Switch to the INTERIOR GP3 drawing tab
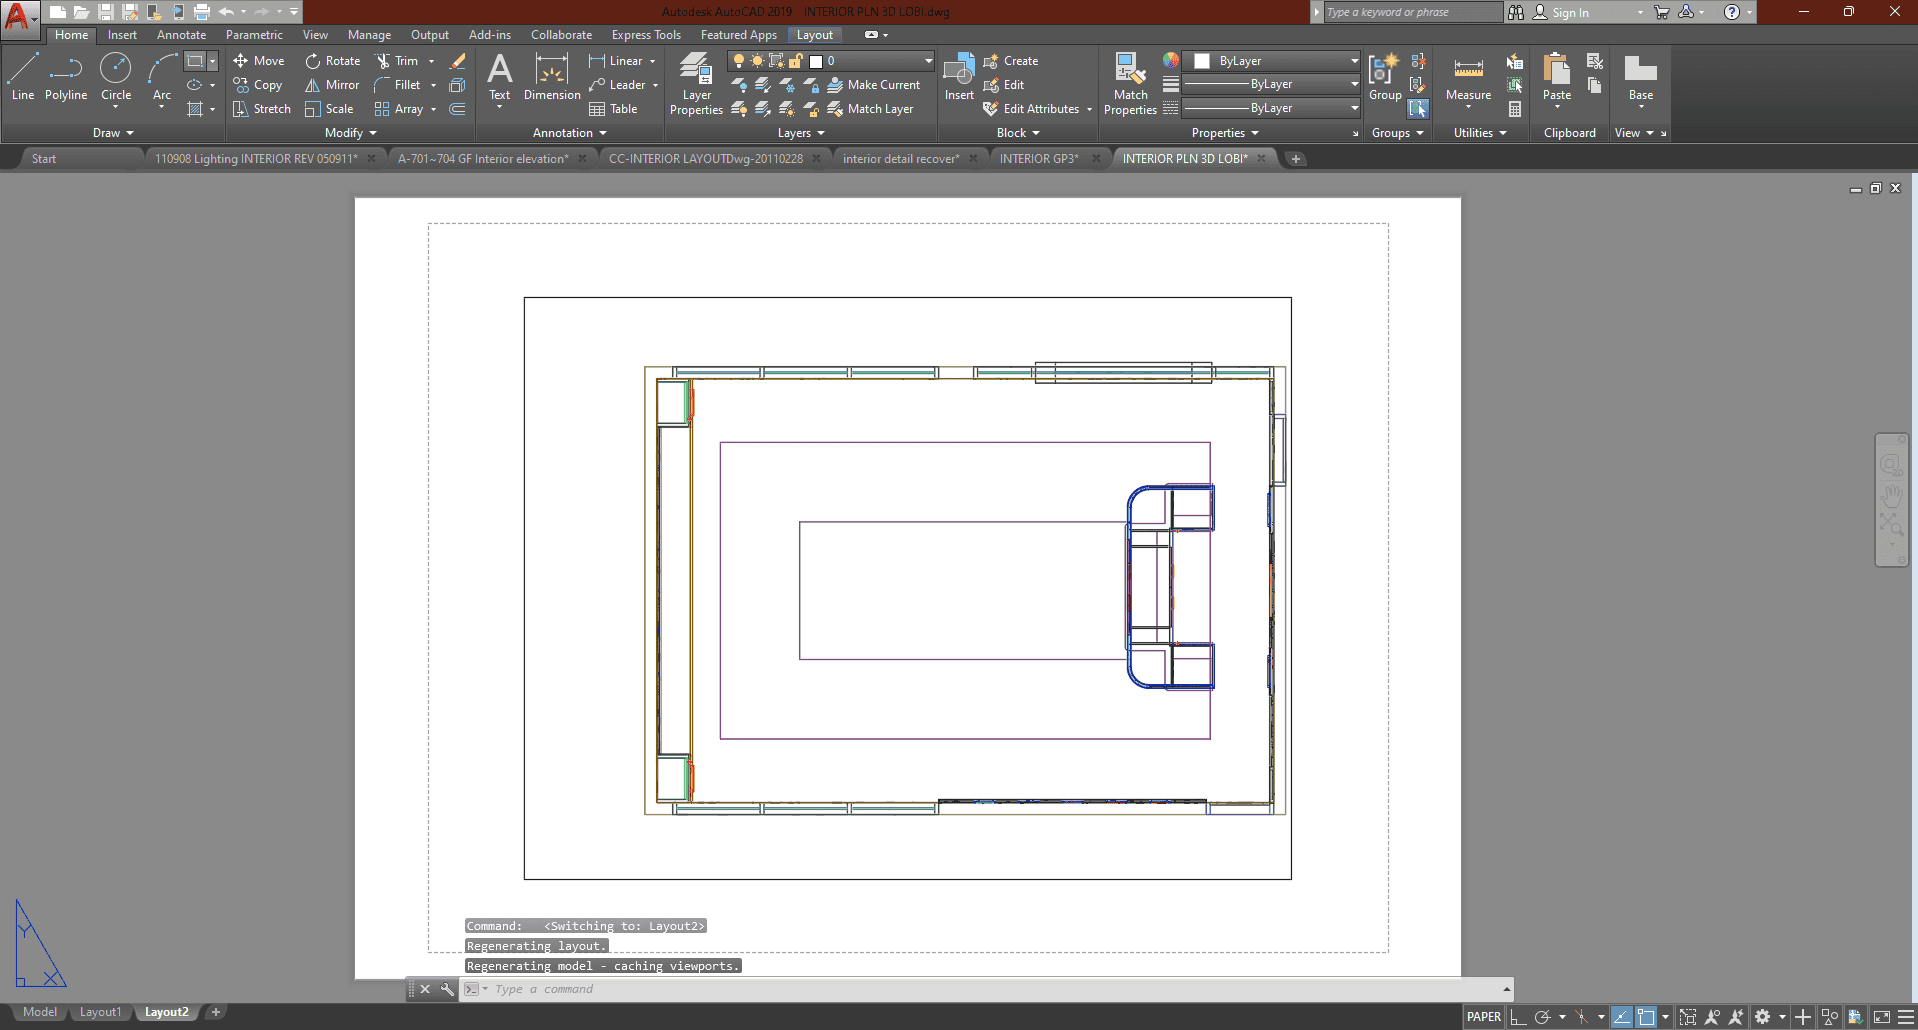The height and width of the screenshot is (1030, 1918). (x=1039, y=159)
